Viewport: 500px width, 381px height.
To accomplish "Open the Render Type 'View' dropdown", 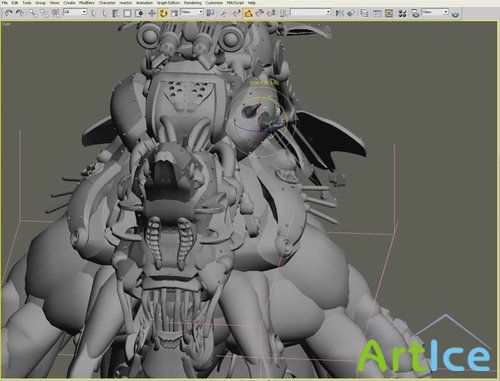I will coord(435,12).
